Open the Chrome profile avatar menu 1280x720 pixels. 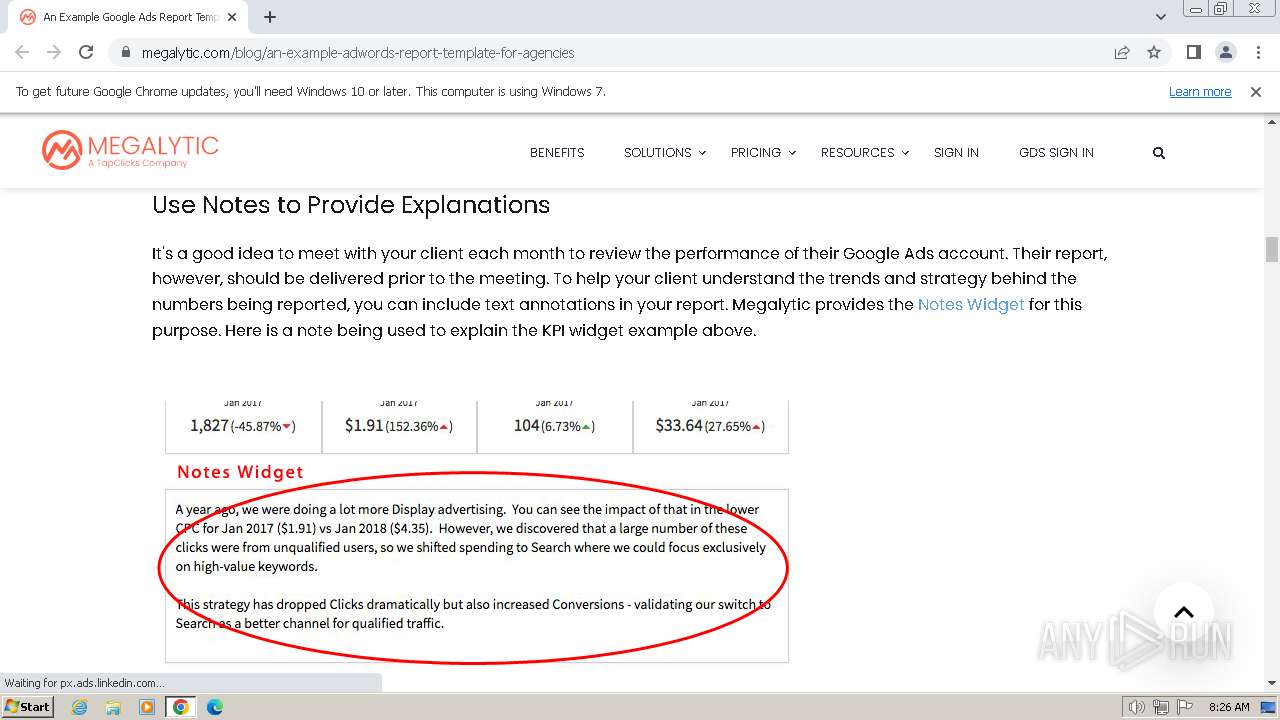[x=1225, y=52]
